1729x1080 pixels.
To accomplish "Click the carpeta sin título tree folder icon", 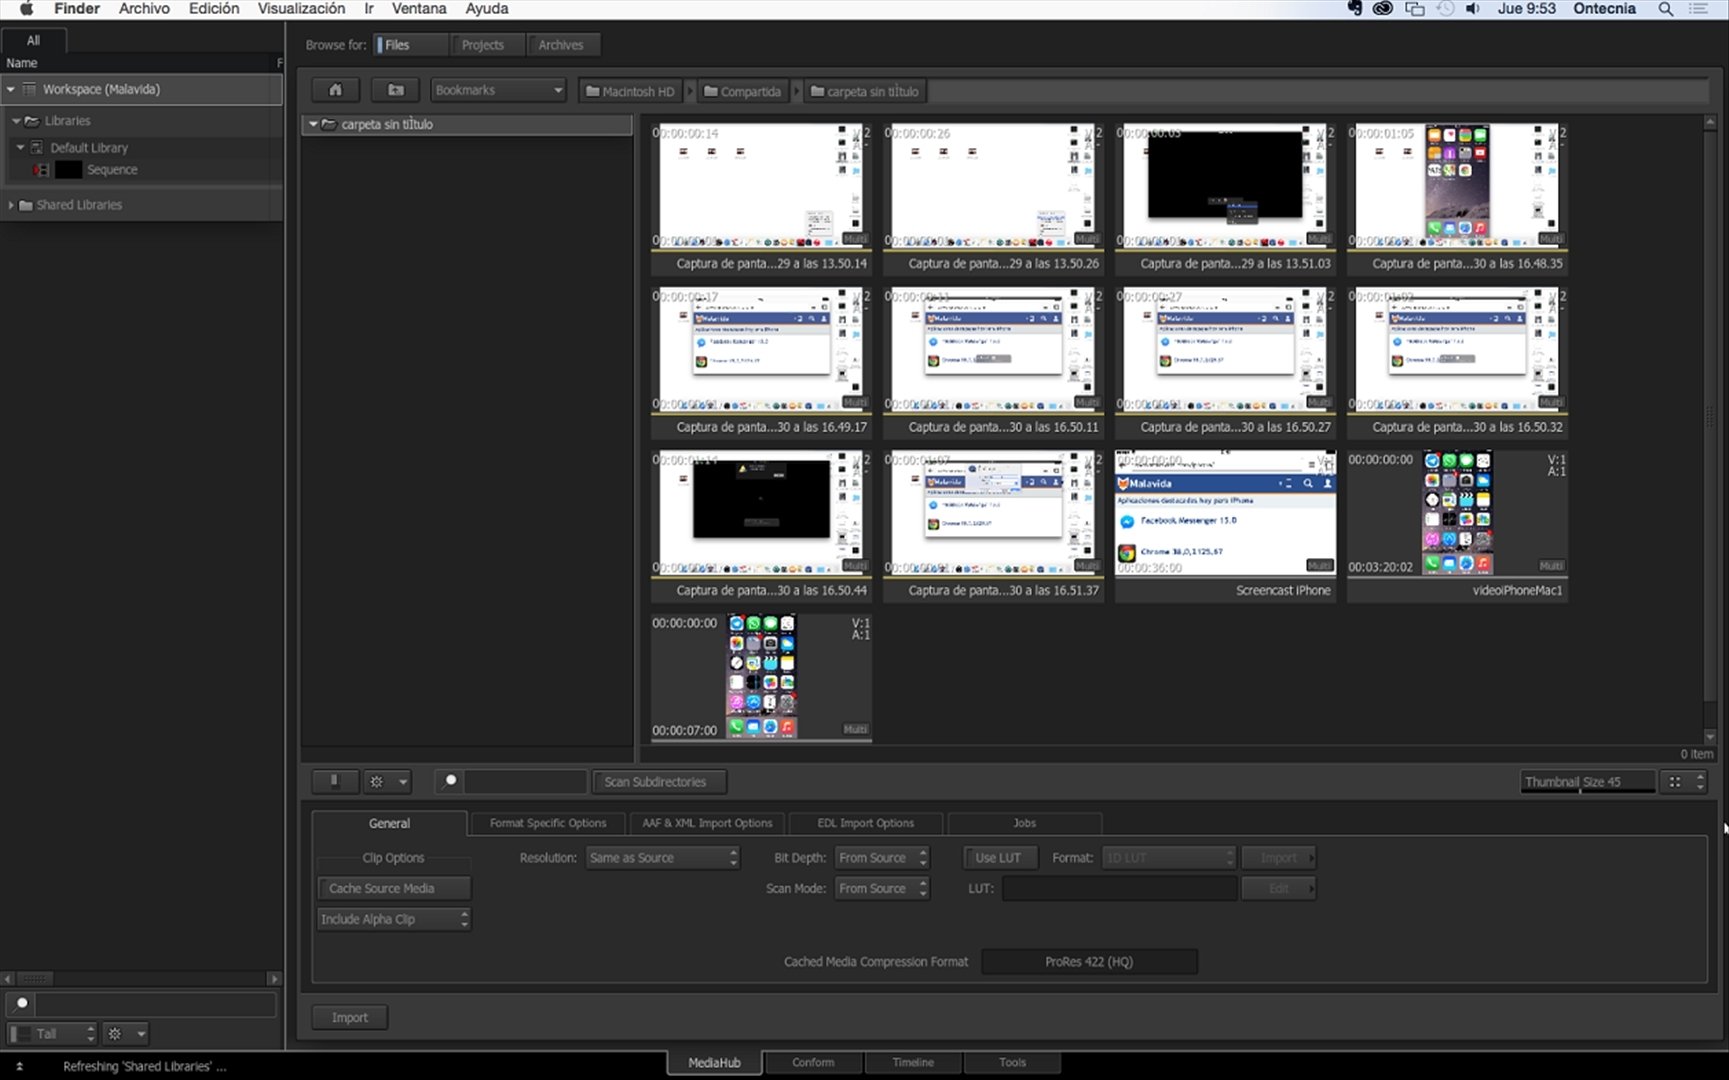I will [x=328, y=125].
